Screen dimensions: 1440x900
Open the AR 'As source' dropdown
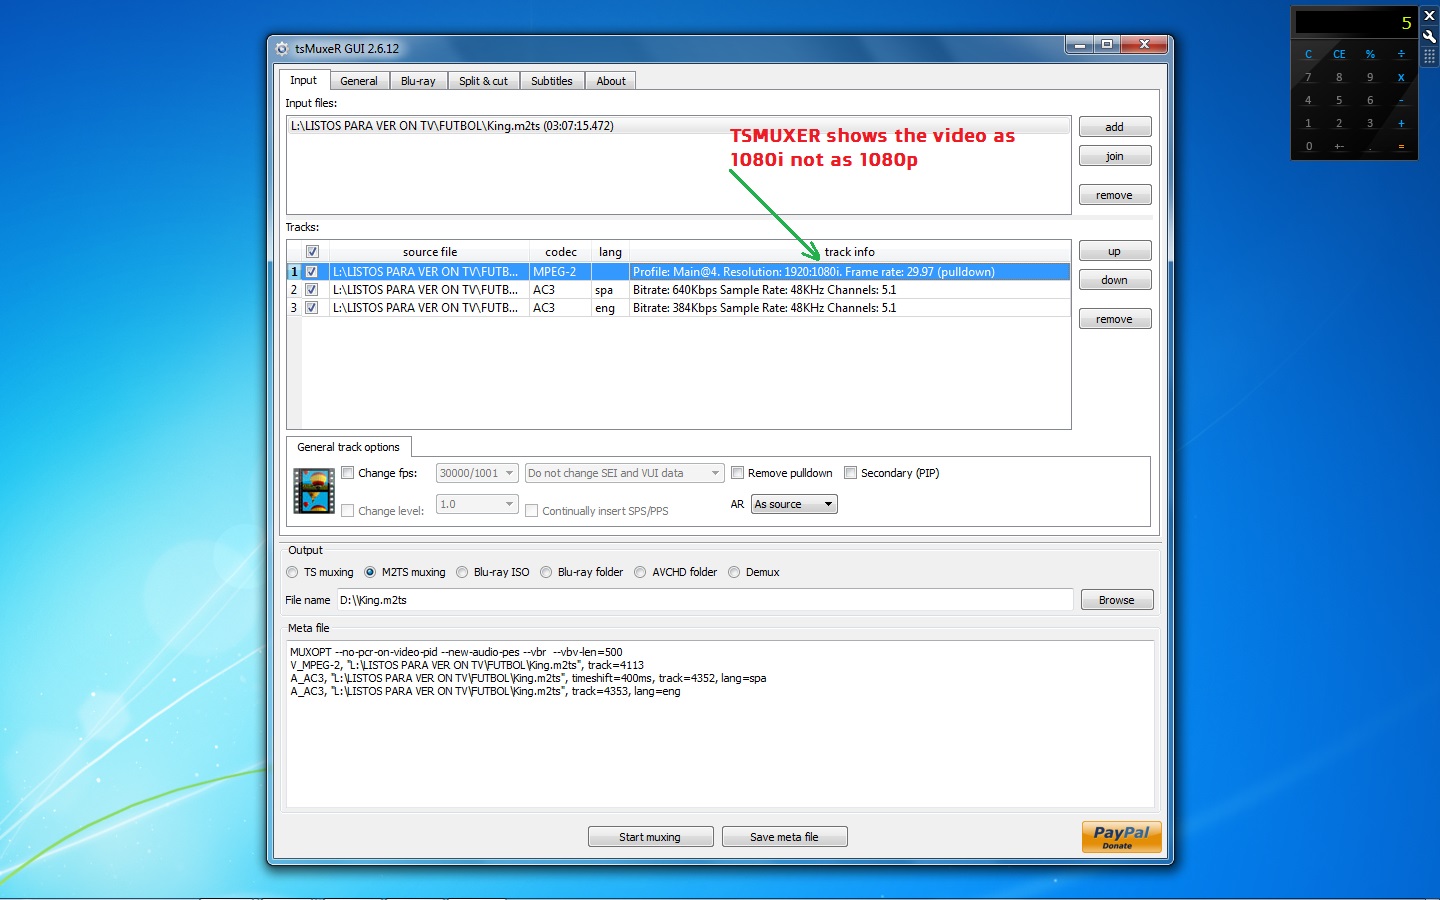point(794,504)
